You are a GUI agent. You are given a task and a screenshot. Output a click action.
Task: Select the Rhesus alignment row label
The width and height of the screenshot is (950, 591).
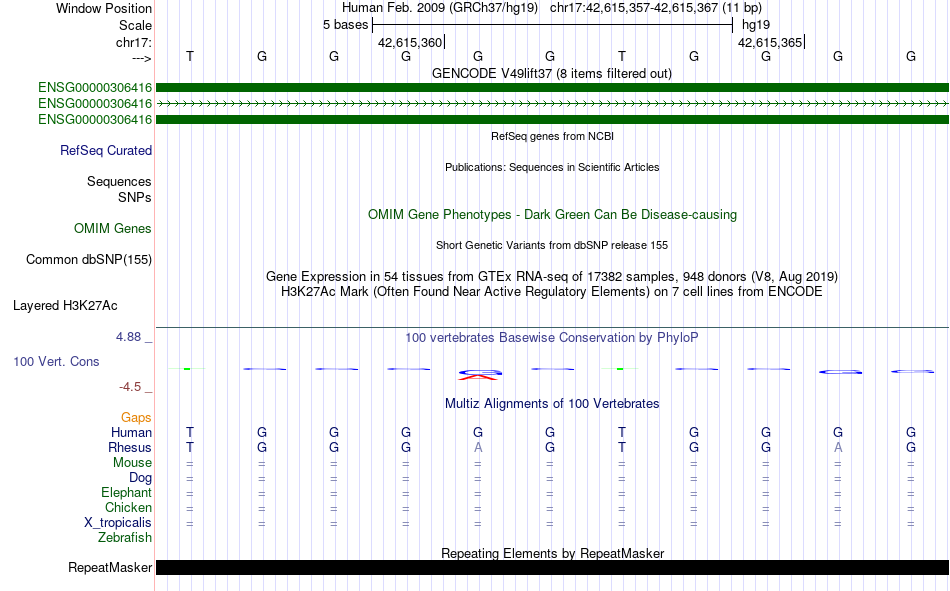click(130, 447)
